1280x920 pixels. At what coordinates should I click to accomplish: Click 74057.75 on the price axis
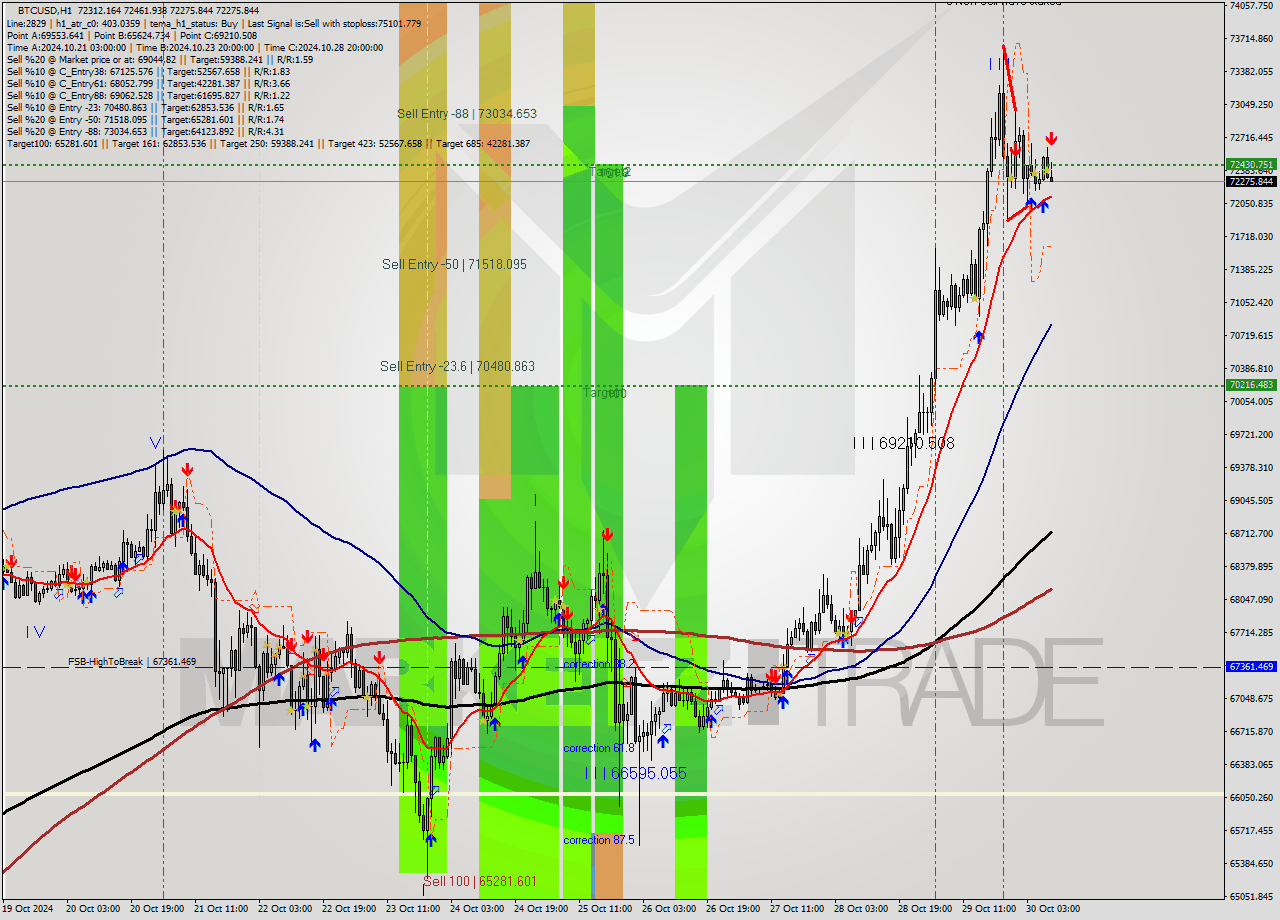[x=1251, y=5]
